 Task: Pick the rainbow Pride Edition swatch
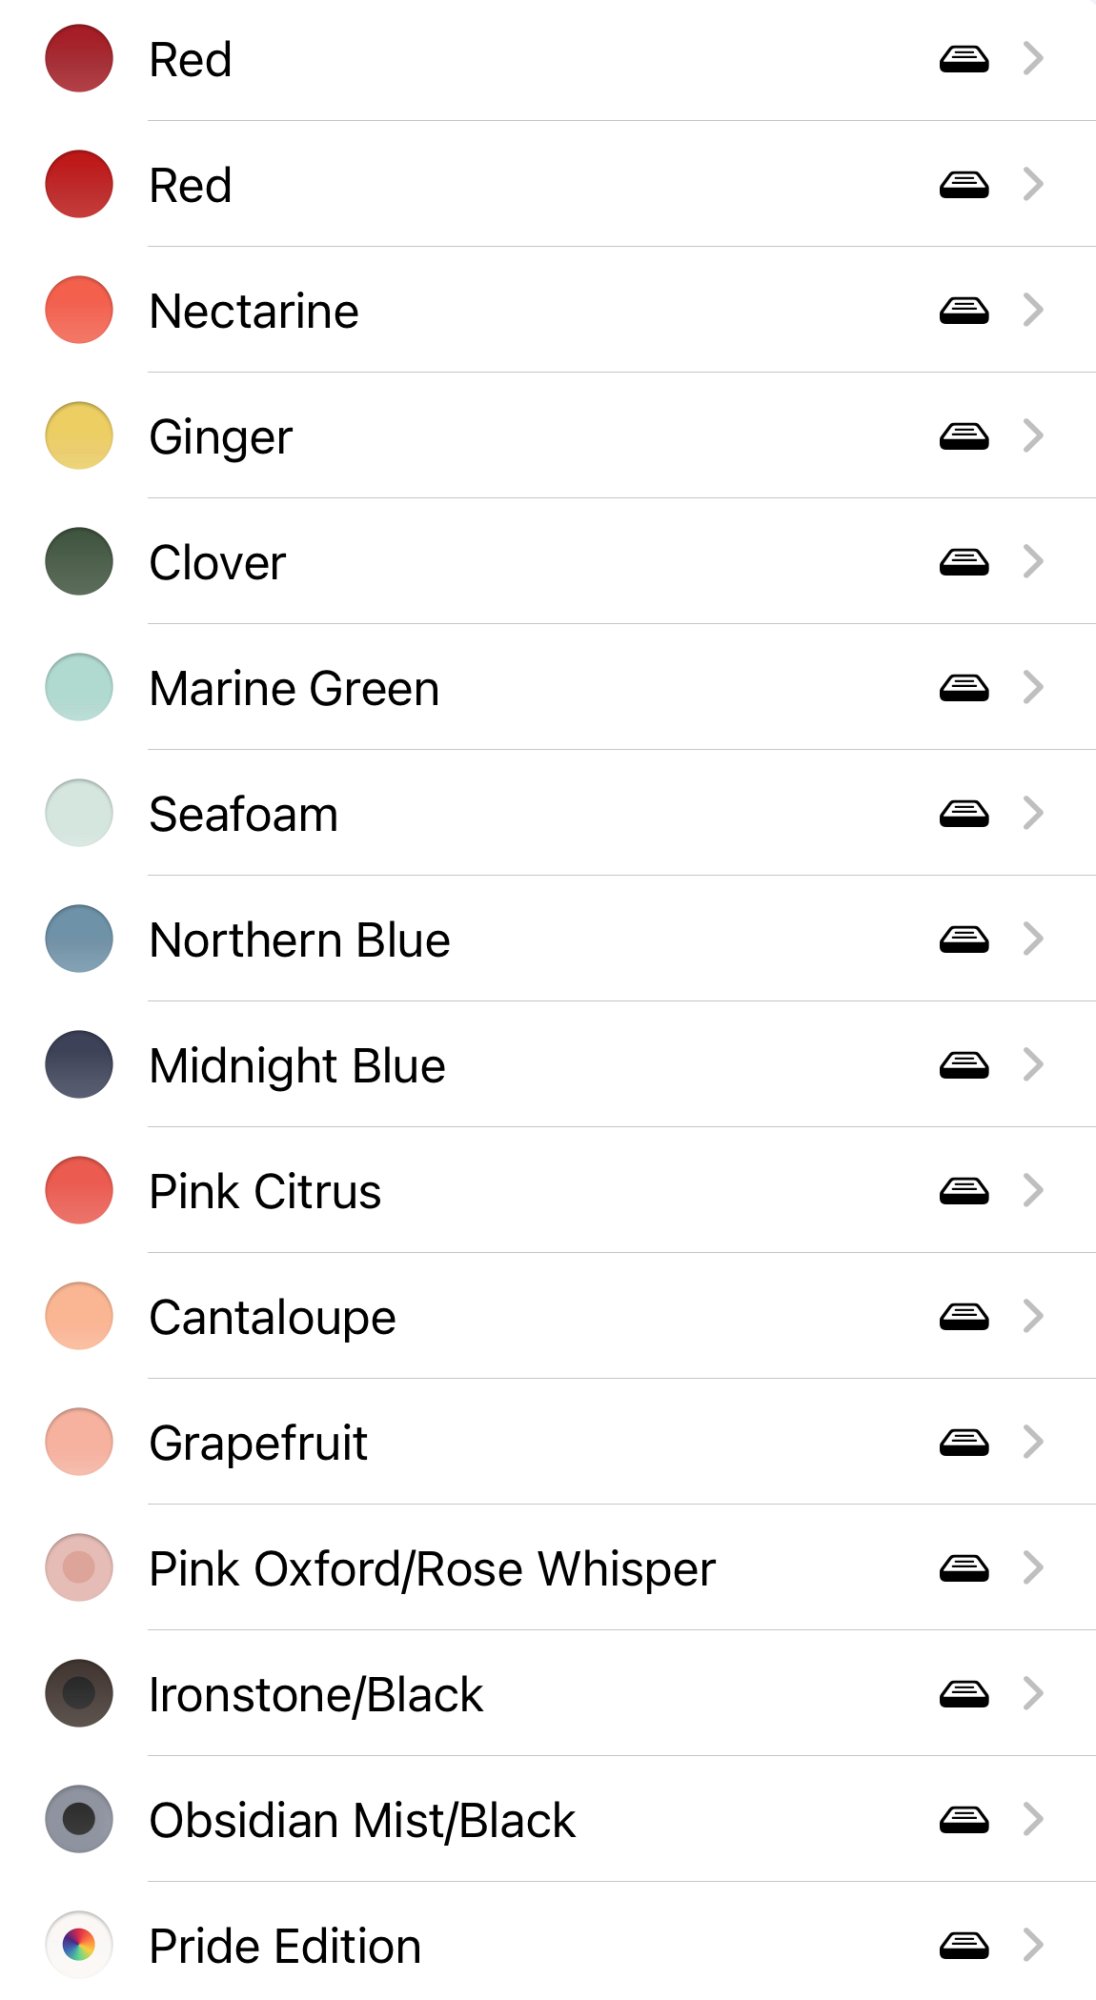(79, 1945)
